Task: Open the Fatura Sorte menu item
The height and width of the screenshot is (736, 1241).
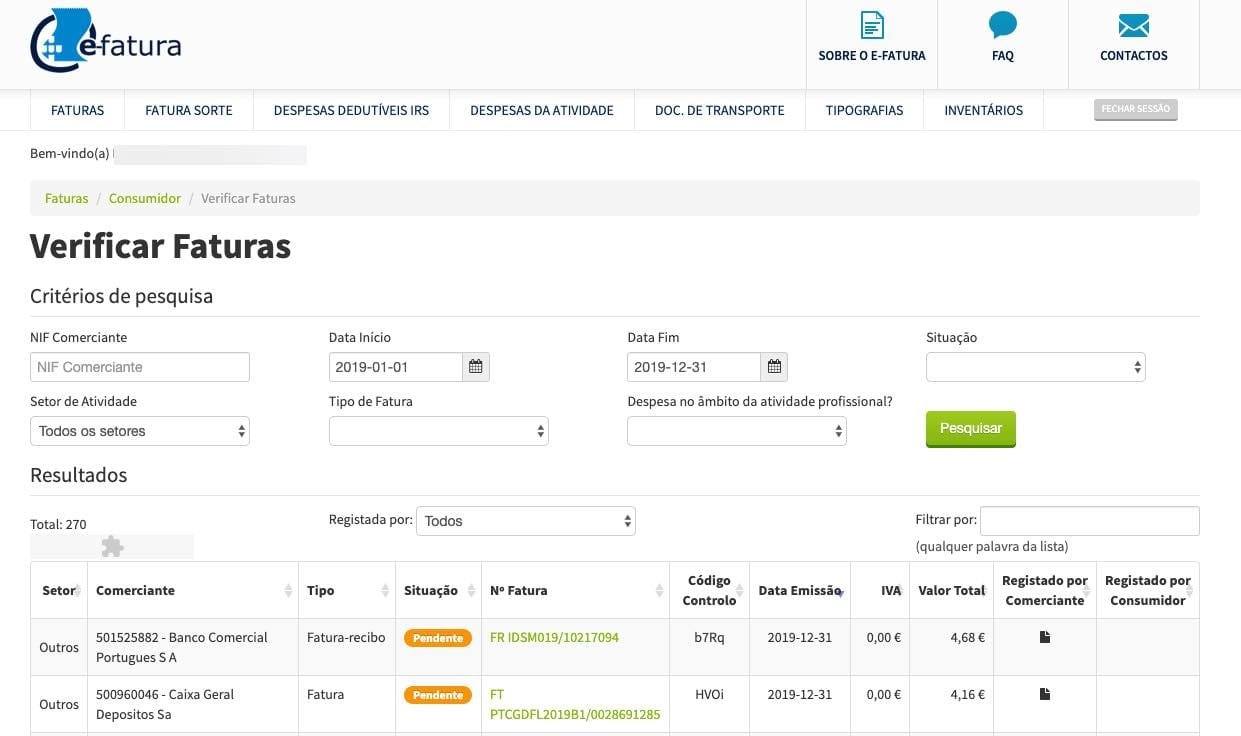Action: coord(188,110)
